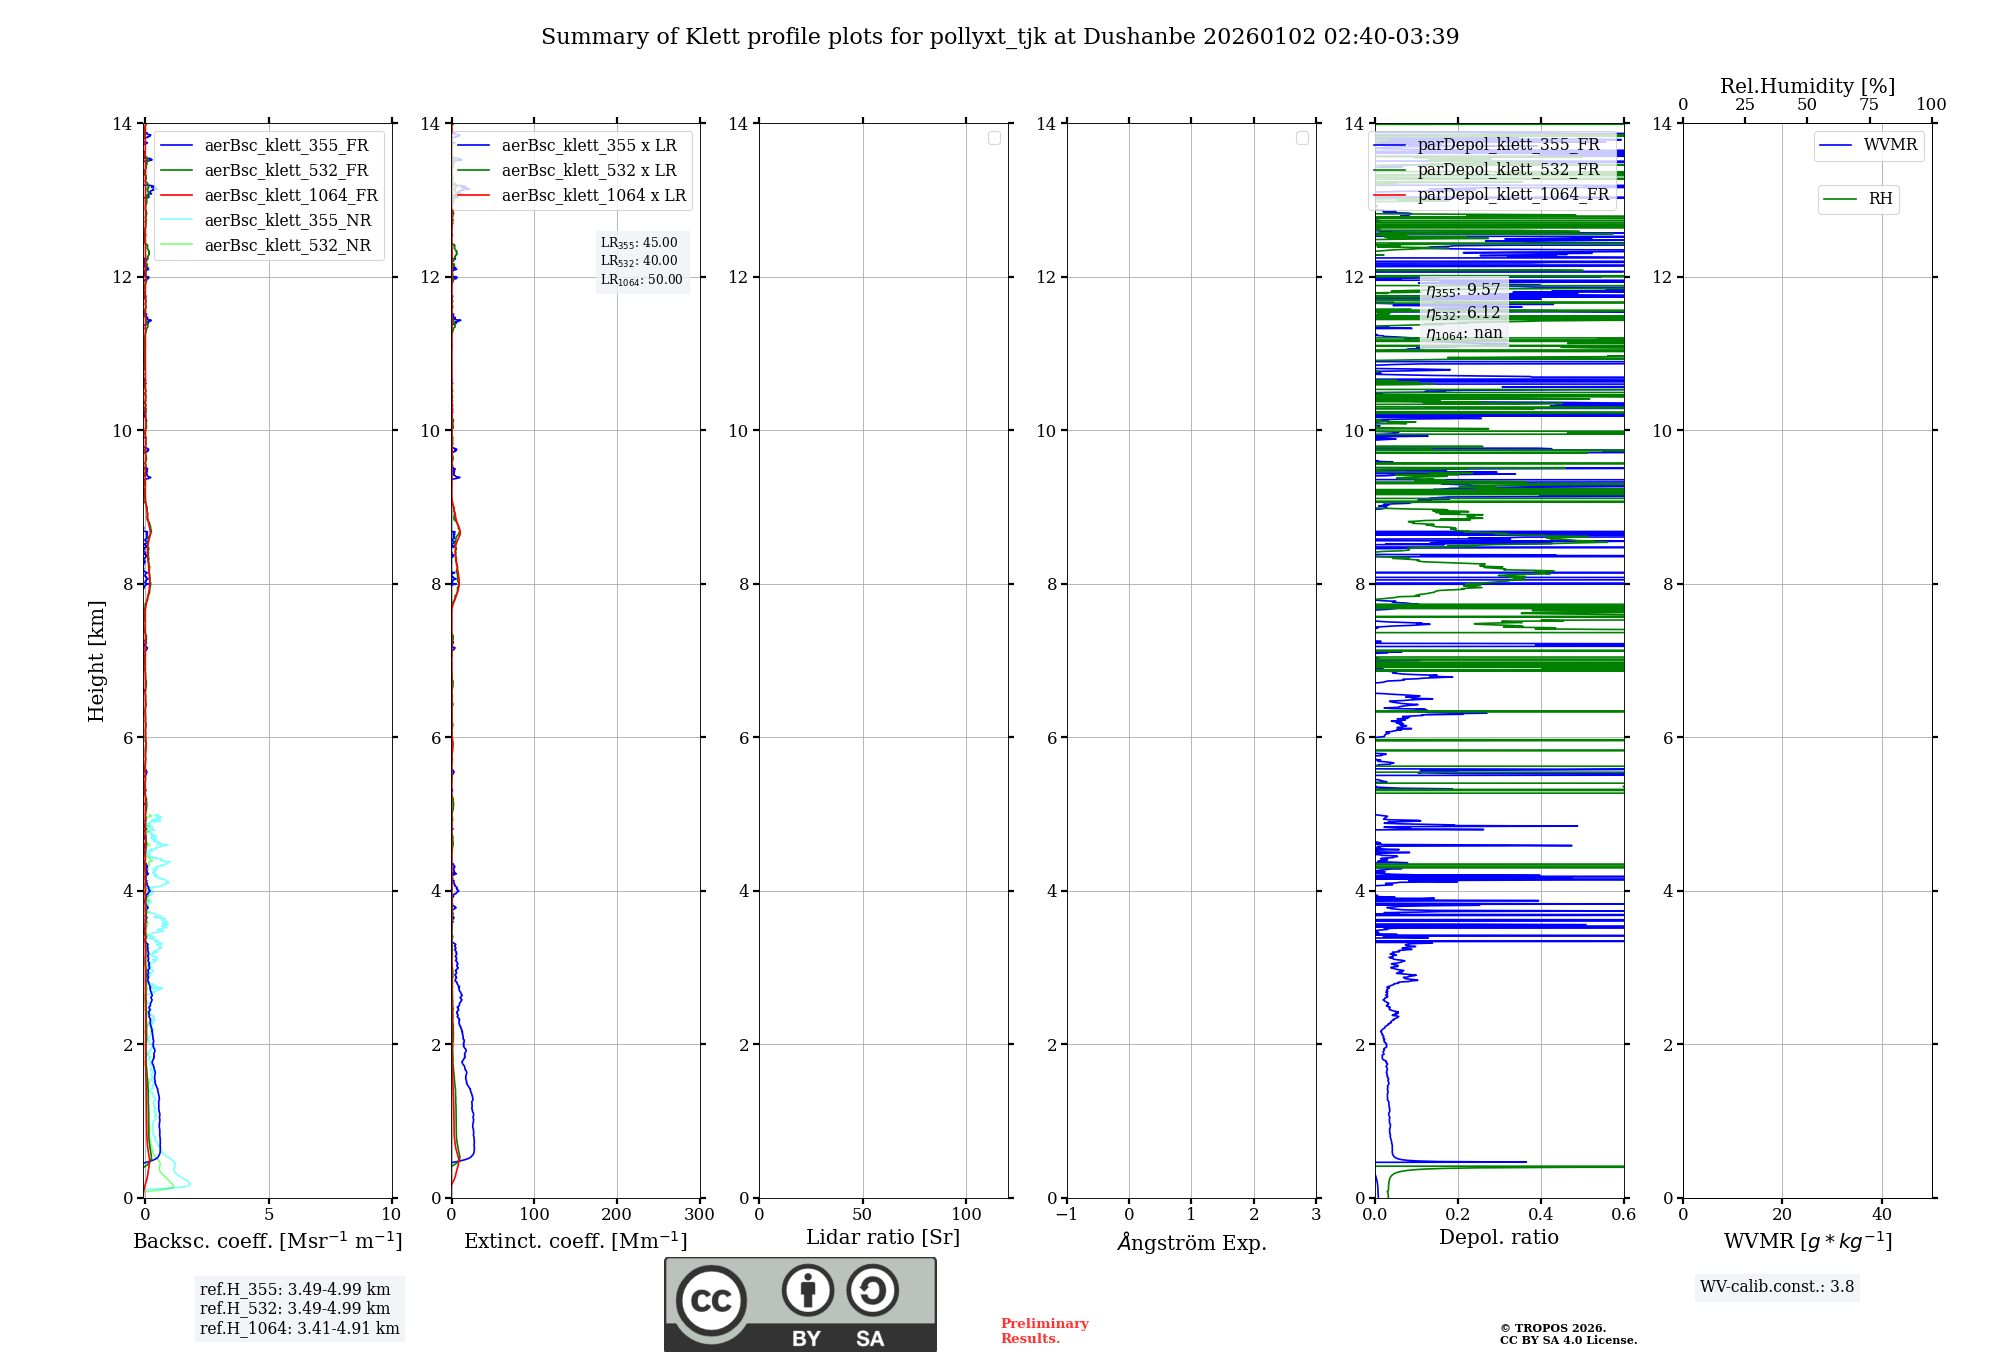Click the cyan aerBsc_klett_355_NR legend line
Image resolution: width=2000 pixels, height=1360 pixels.
tap(176, 220)
